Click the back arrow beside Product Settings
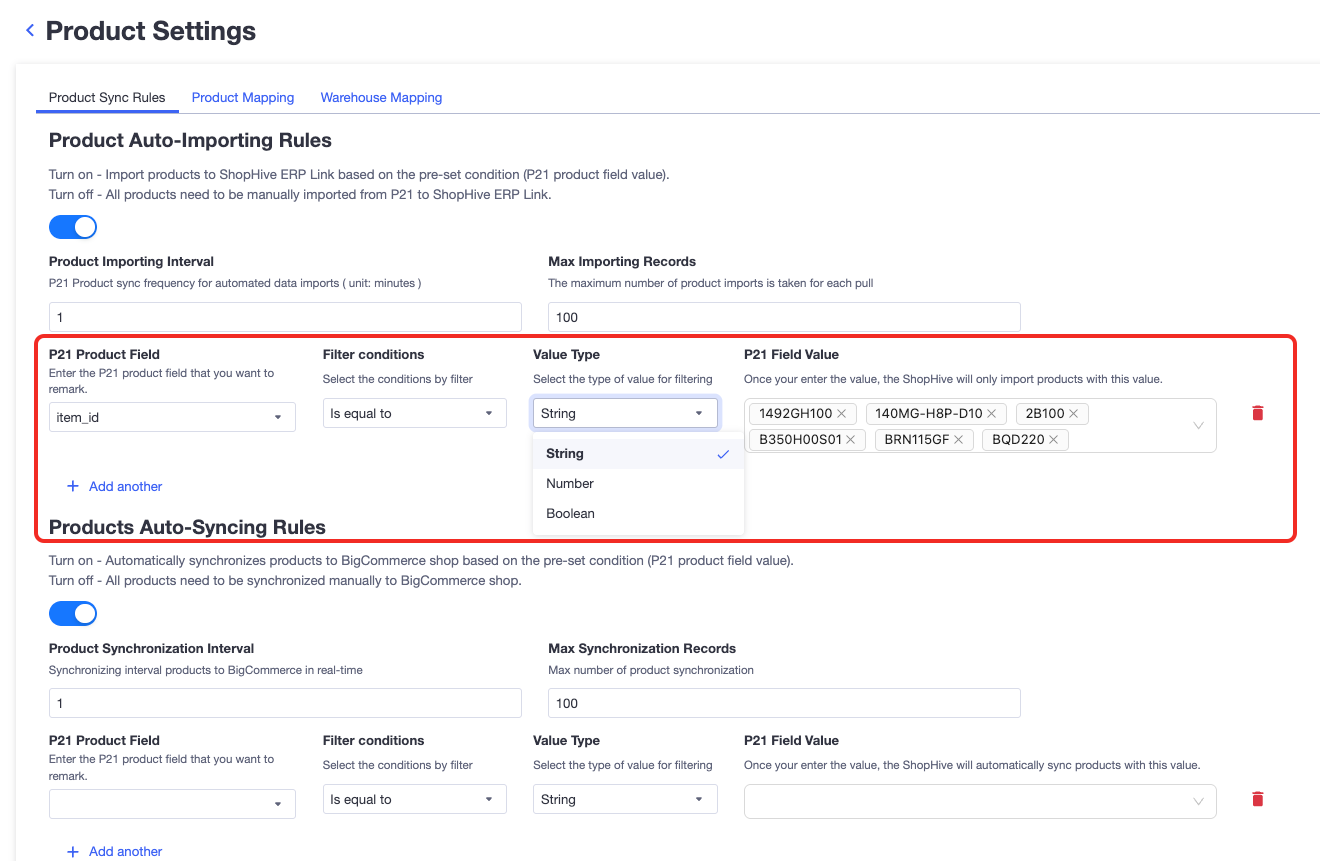The image size is (1320, 861). pyautogui.click(x=30, y=31)
